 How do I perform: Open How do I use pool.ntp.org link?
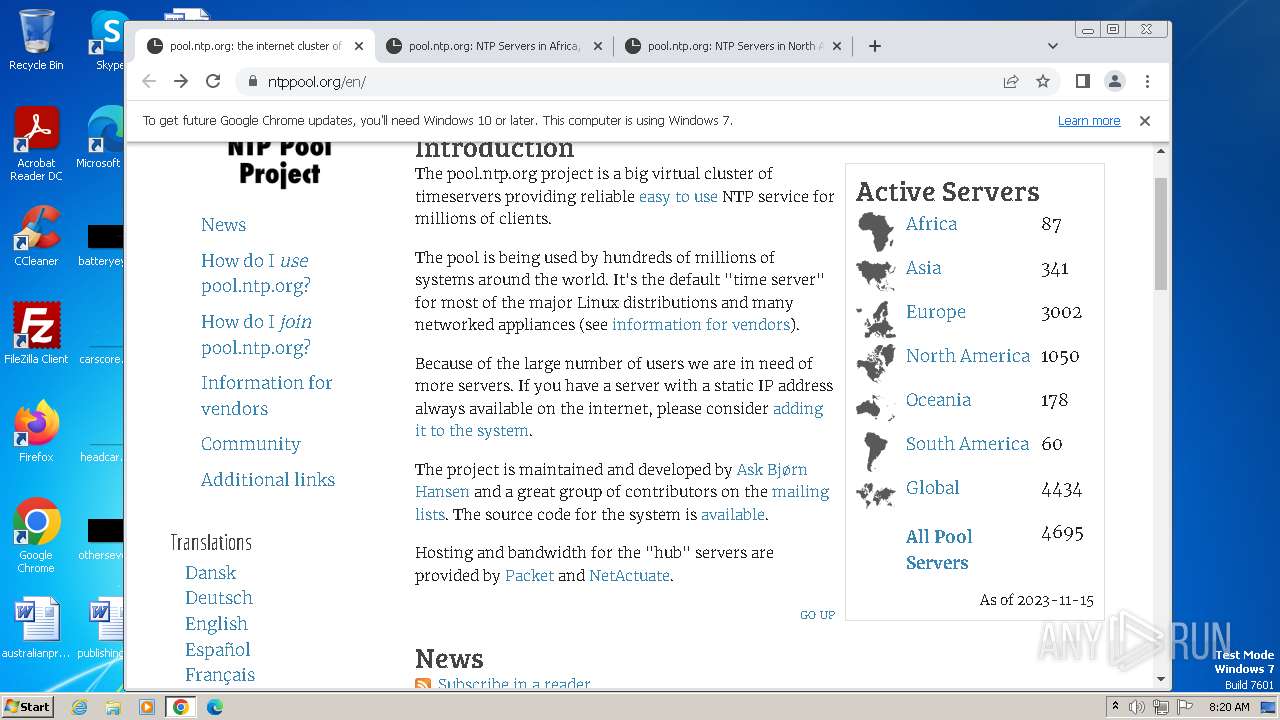tap(255, 273)
